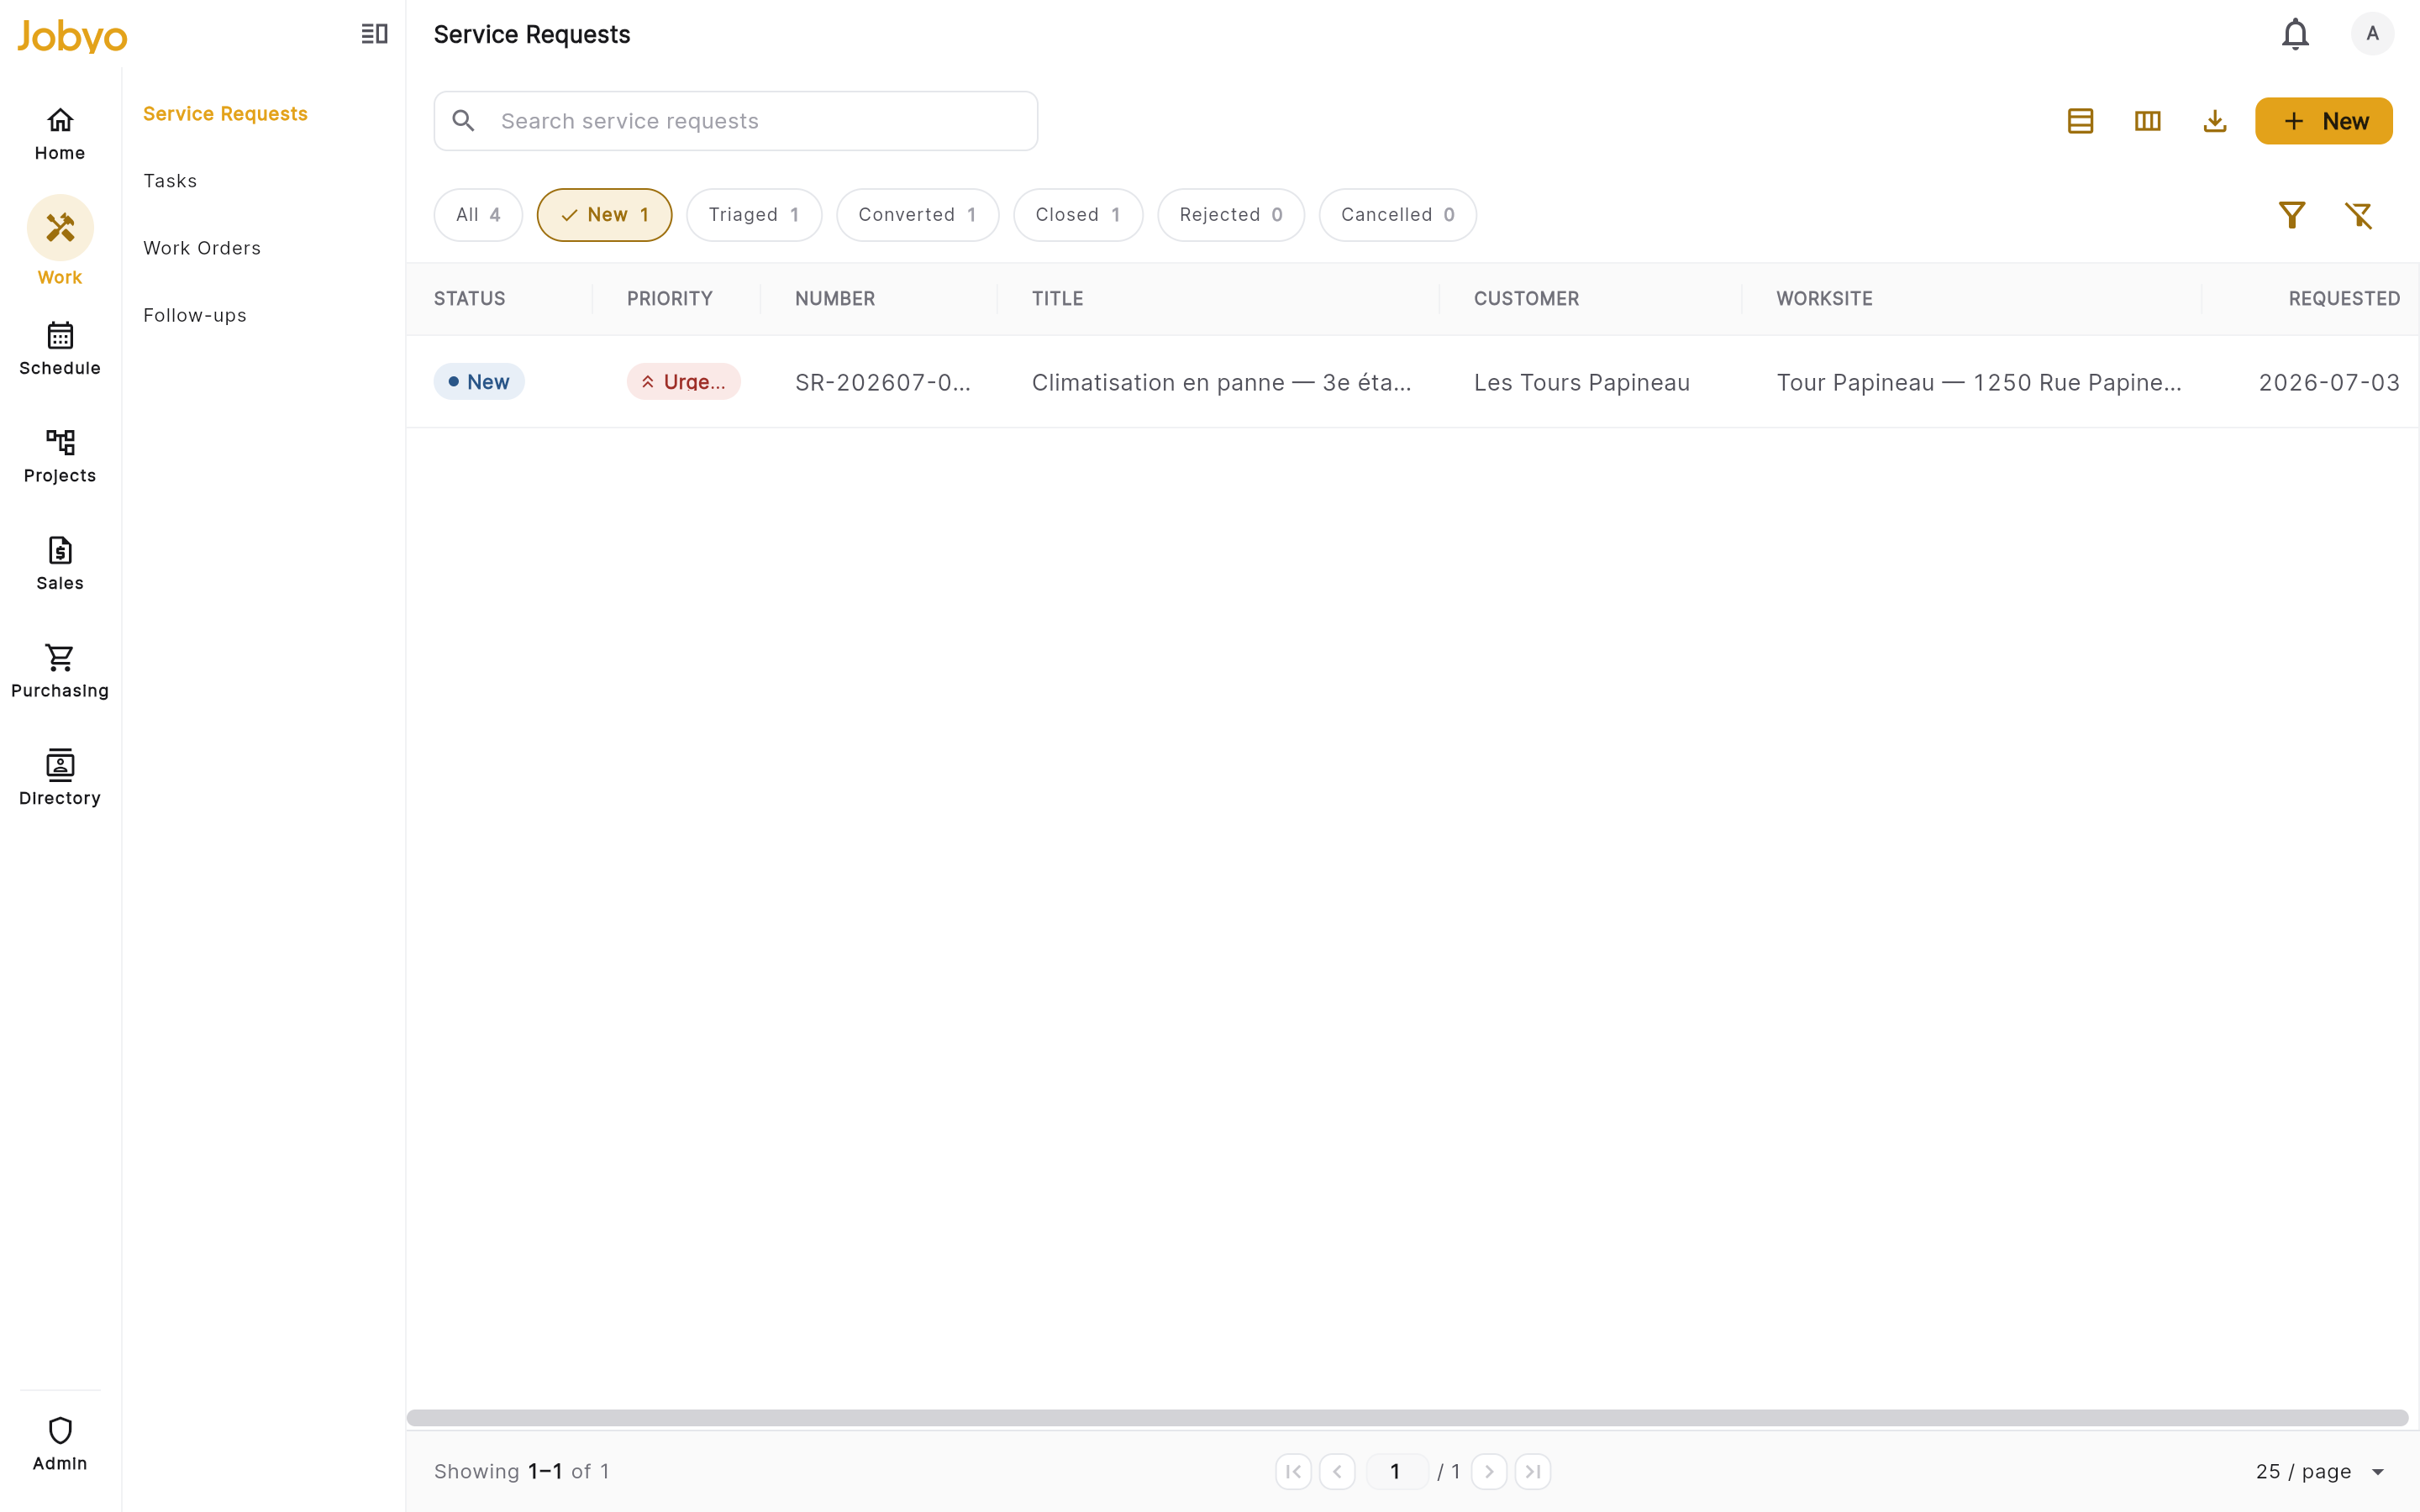Screen dimensions: 2420x1512
Task: Sort by PRIORITY column header
Action: (x=670, y=299)
